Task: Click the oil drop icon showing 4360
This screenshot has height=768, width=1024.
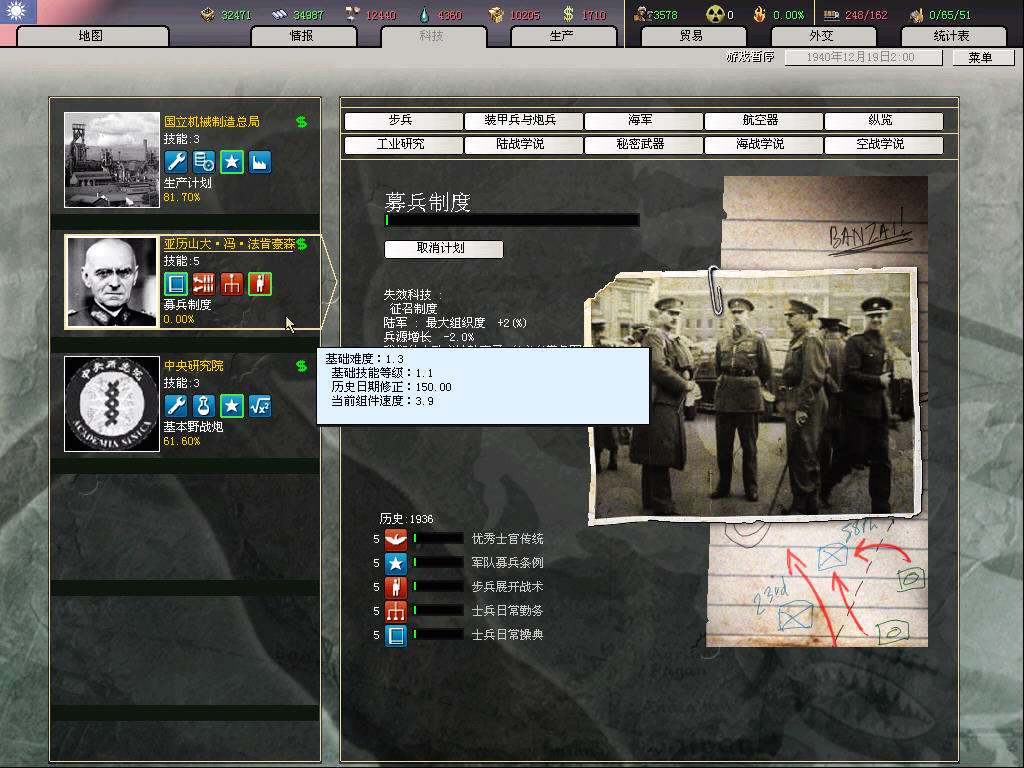Action: (425, 14)
